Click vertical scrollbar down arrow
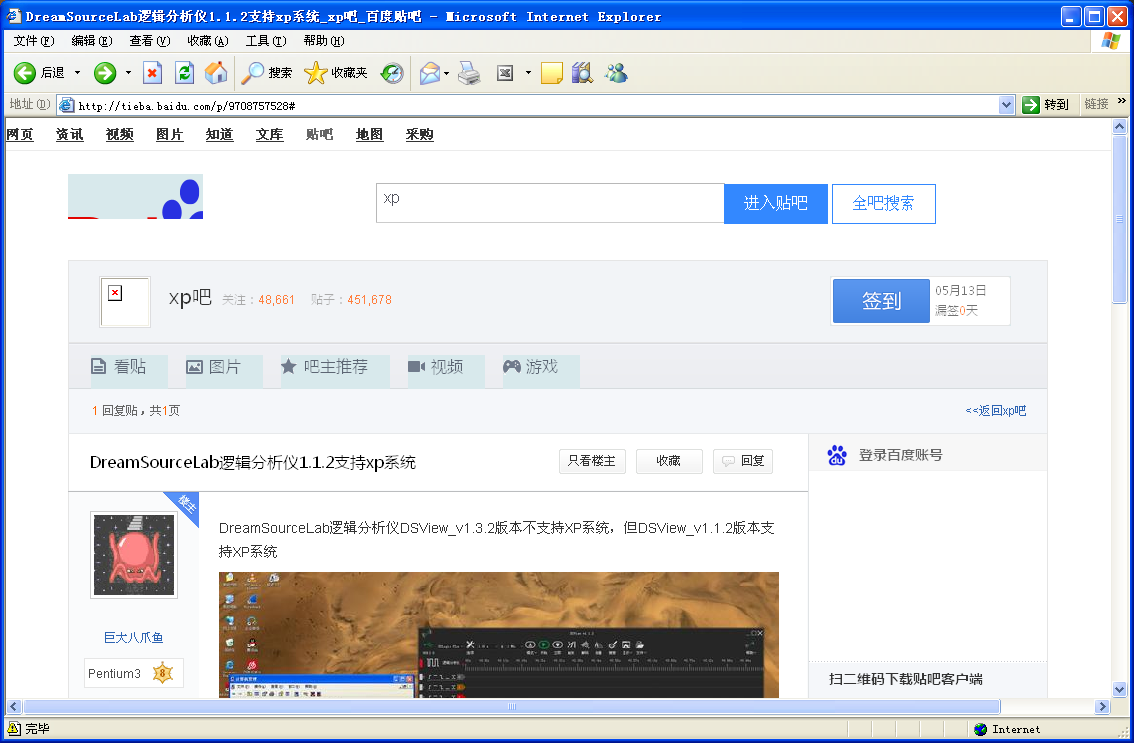 [x=1120, y=689]
